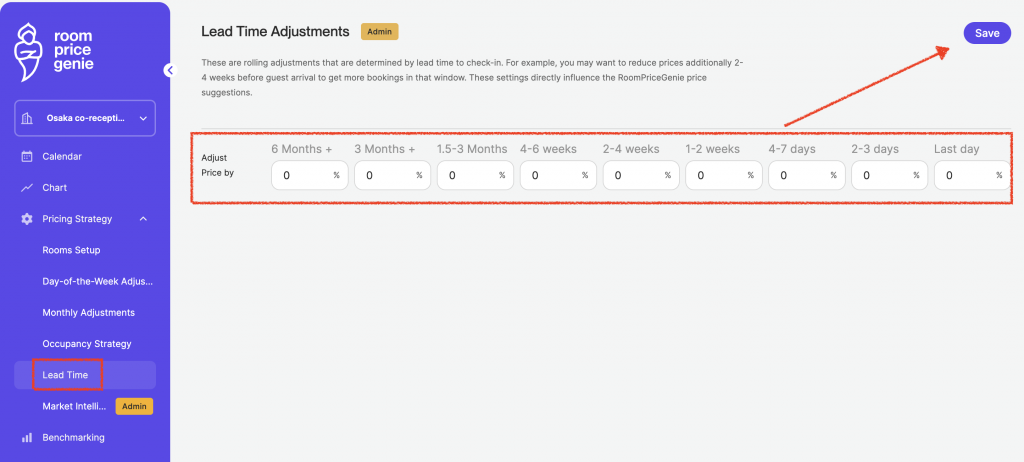Click the Last day percentage input
This screenshot has height=462, width=1024.
[x=964, y=175]
